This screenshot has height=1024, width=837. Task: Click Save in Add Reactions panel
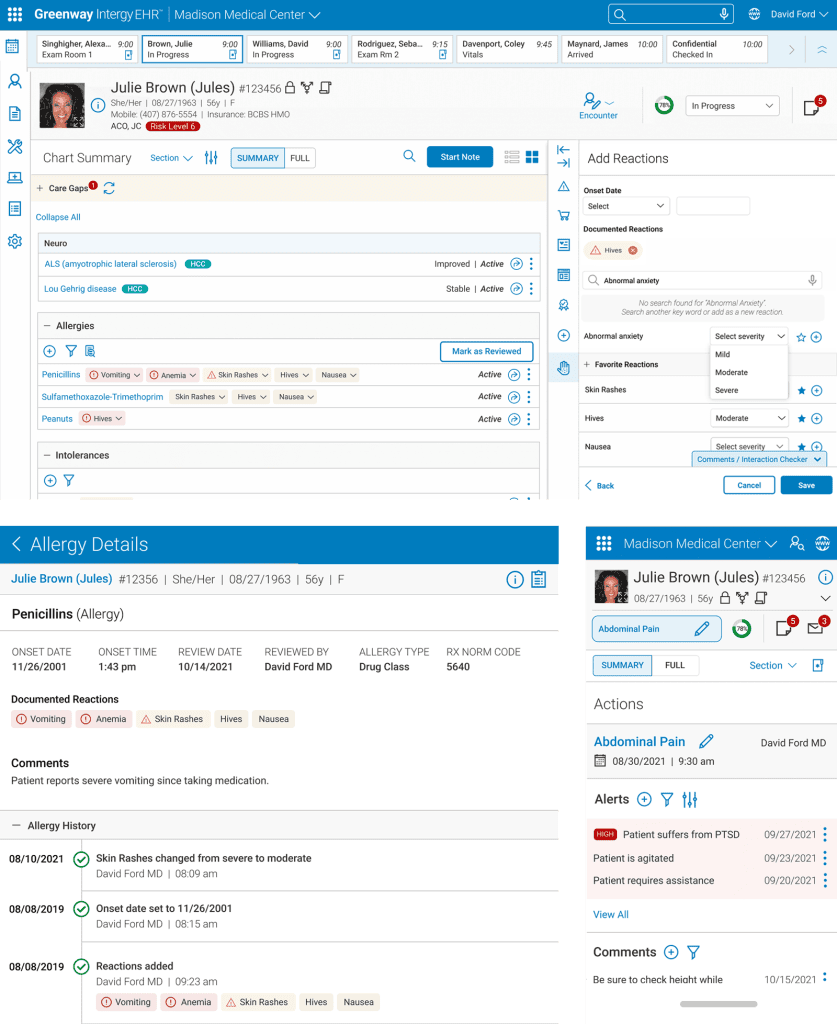(806, 485)
